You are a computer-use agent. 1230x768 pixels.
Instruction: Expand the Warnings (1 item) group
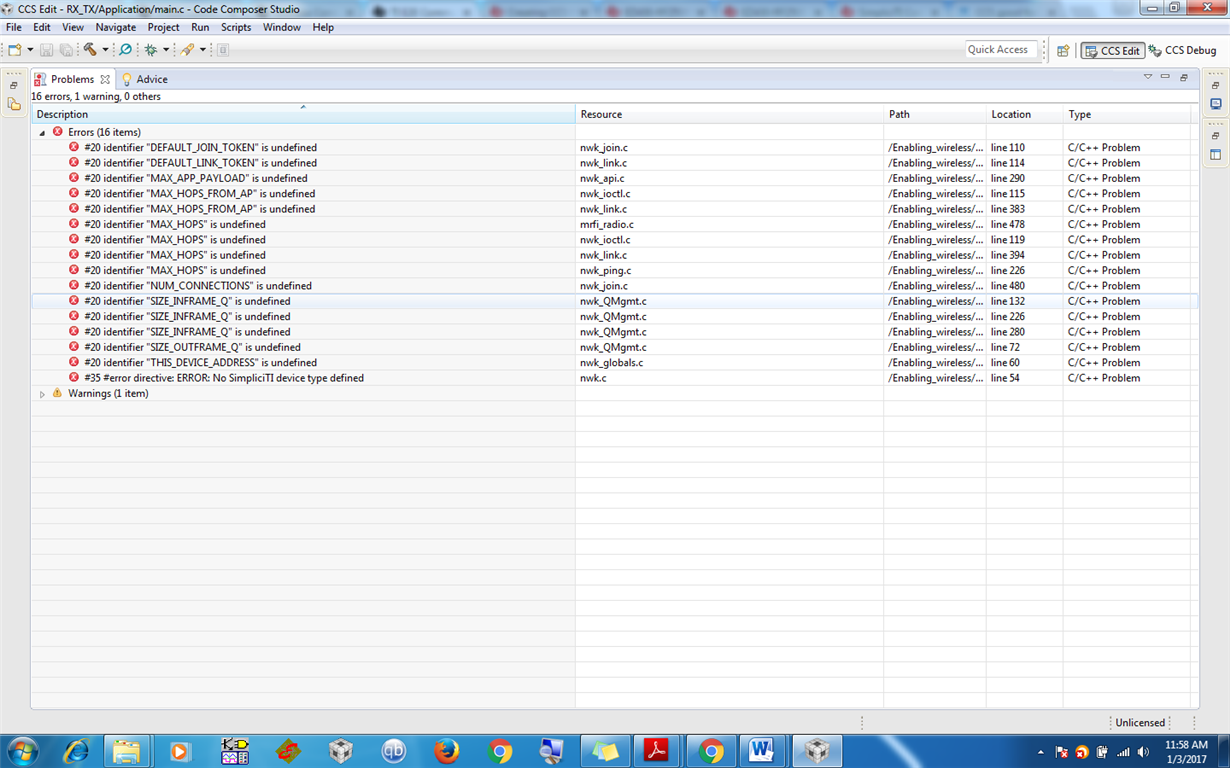click(x=42, y=394)
